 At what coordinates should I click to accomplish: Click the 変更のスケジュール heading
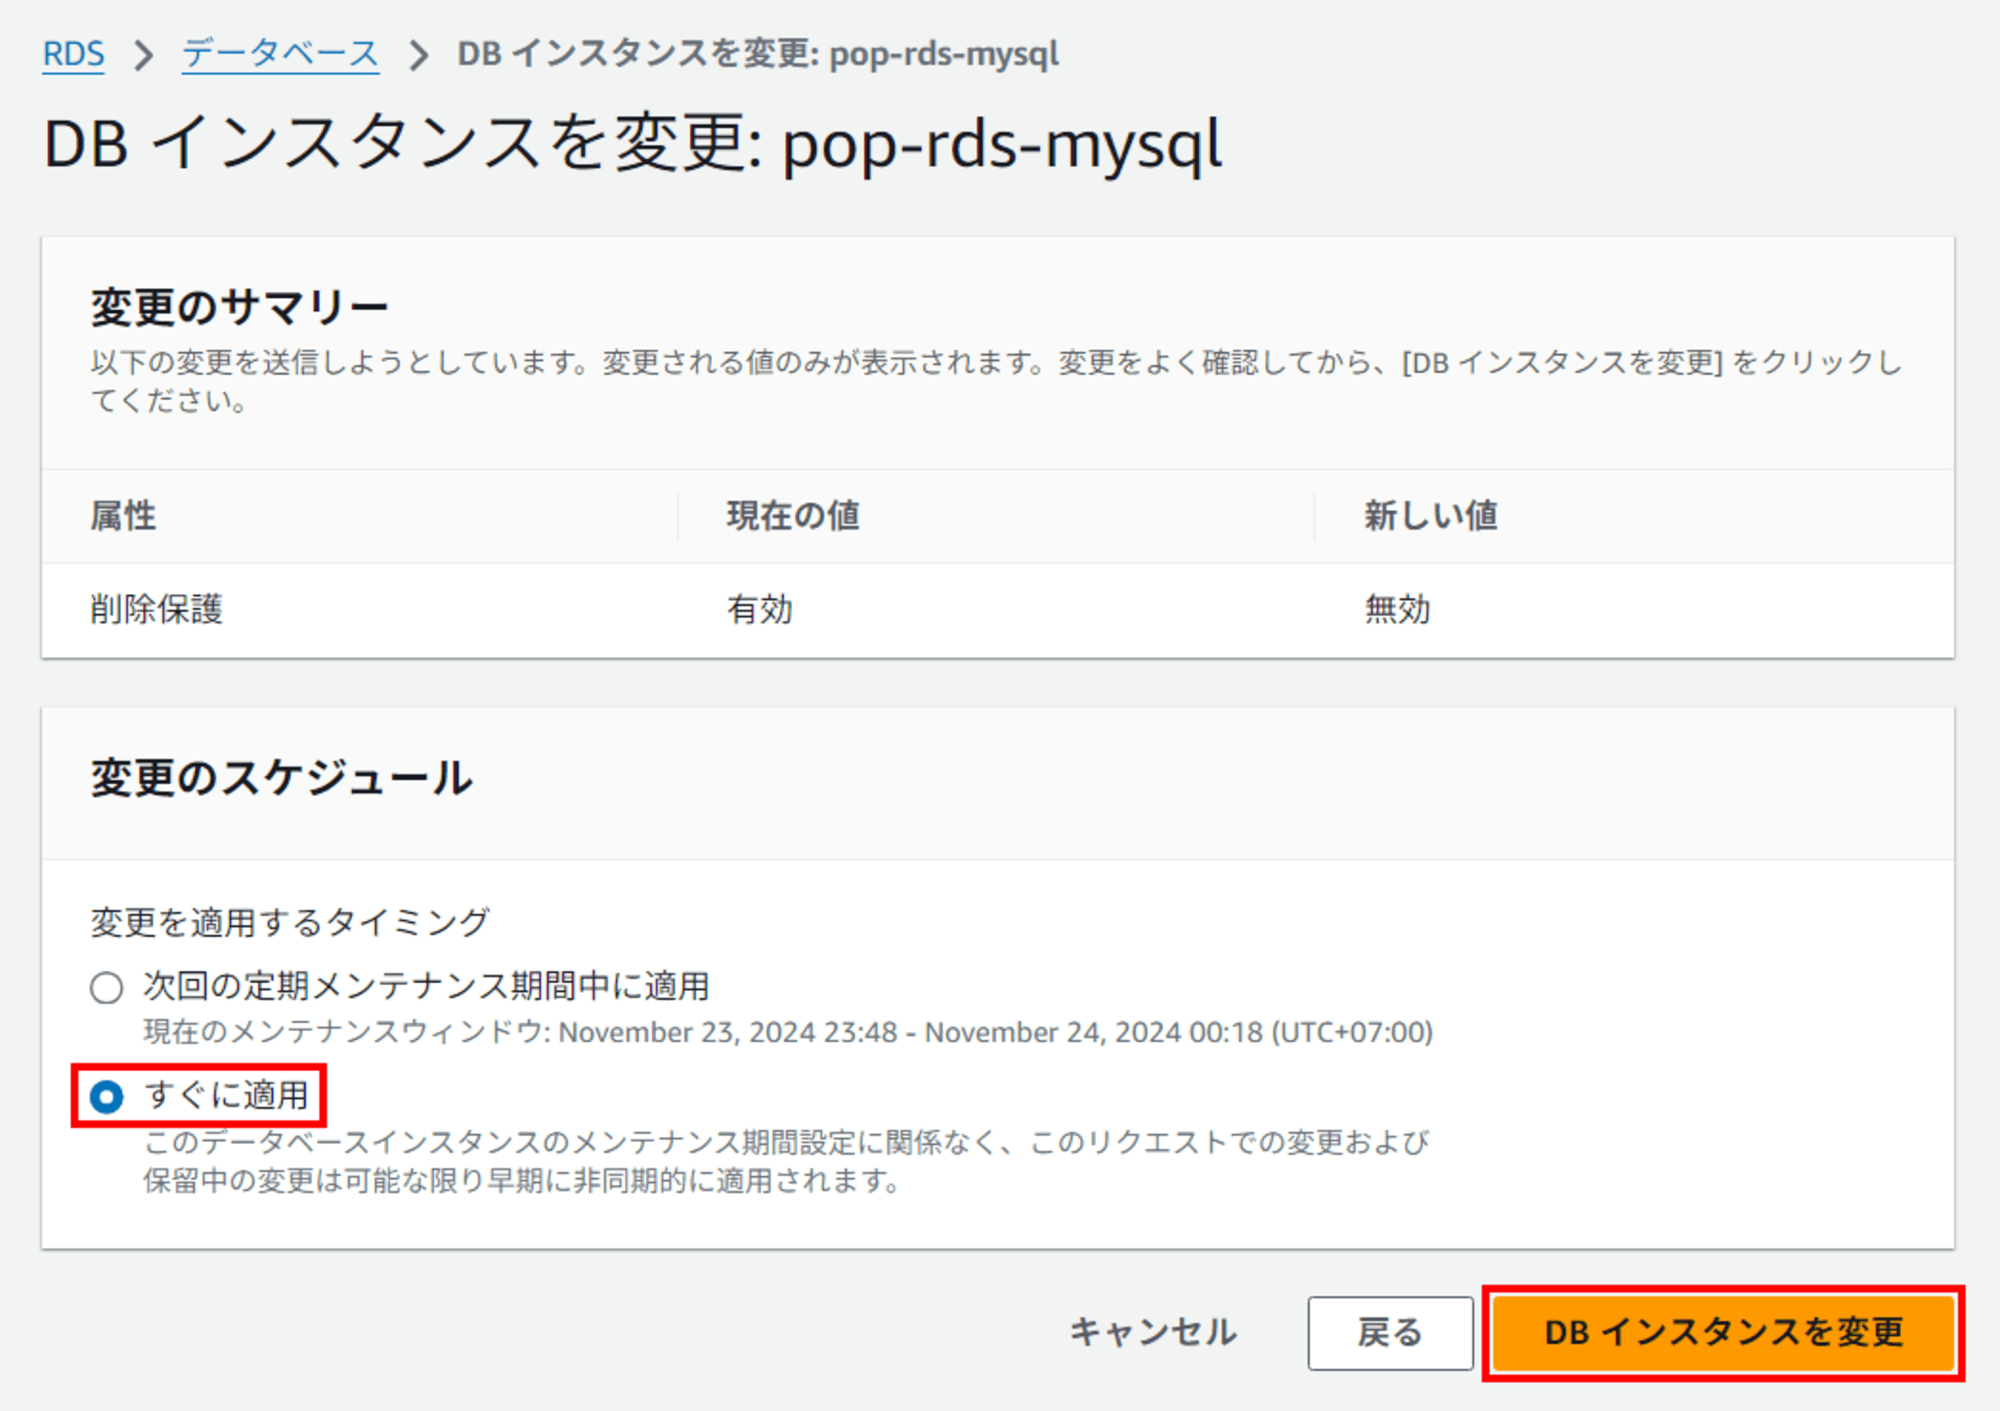tap(281, 777)
